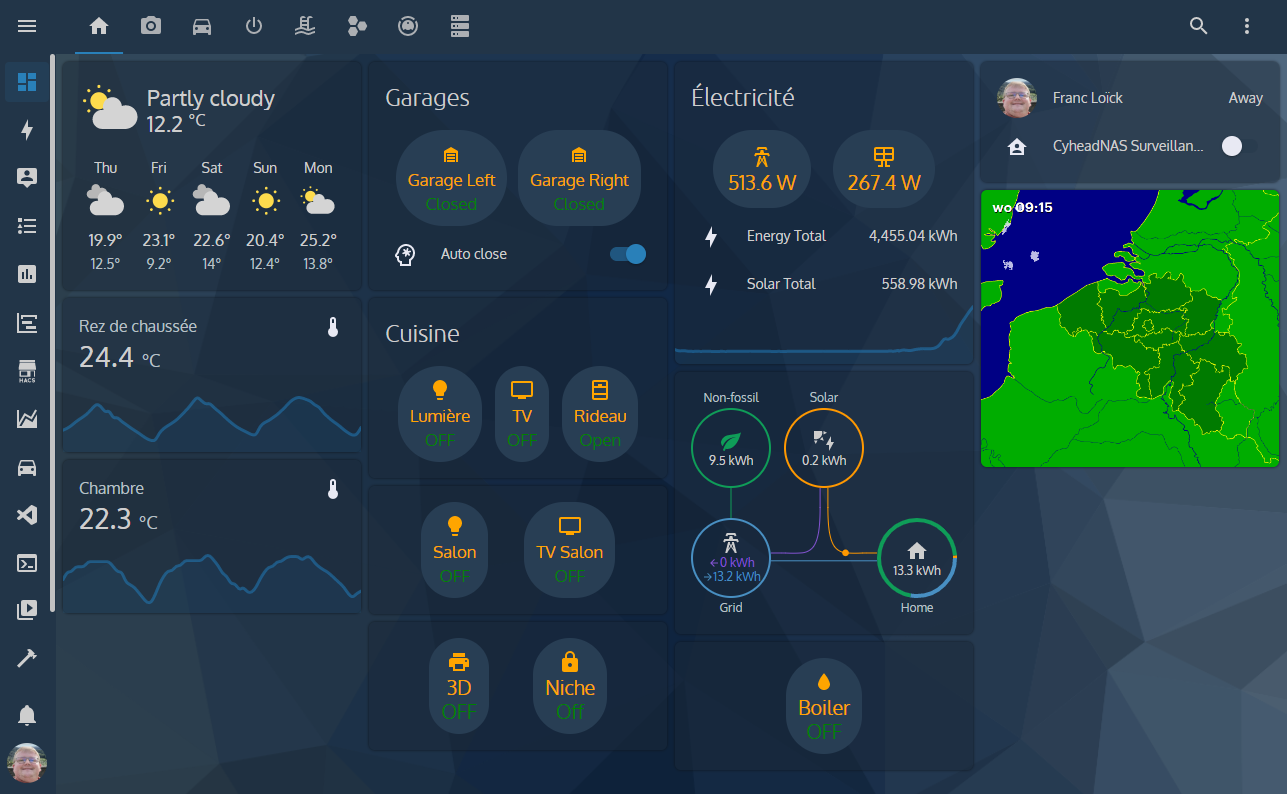Click the search icon in header
Screen dimensions: 1287x794
pyautogui.click(x=1198, y=26)
